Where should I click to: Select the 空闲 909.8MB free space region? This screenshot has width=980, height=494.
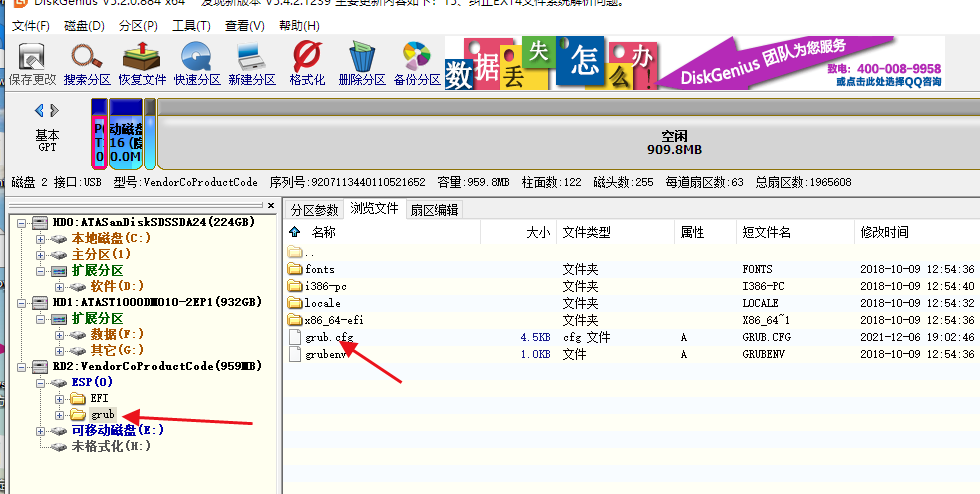(x=568, y=143)
